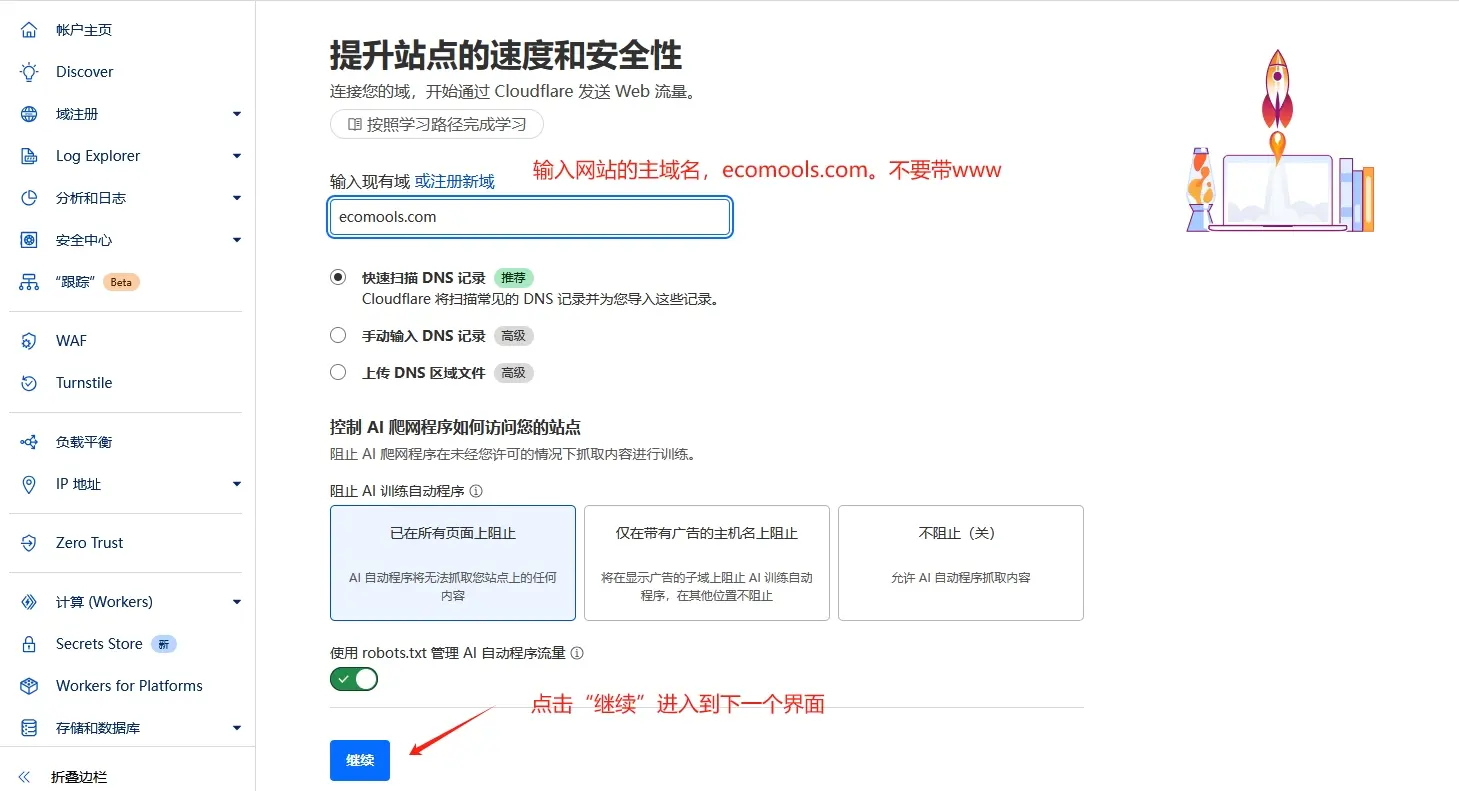Expand the 存储和数据库 submenu arrow
The width and height of the screenshot is (1459, 791).
point(237,728)
